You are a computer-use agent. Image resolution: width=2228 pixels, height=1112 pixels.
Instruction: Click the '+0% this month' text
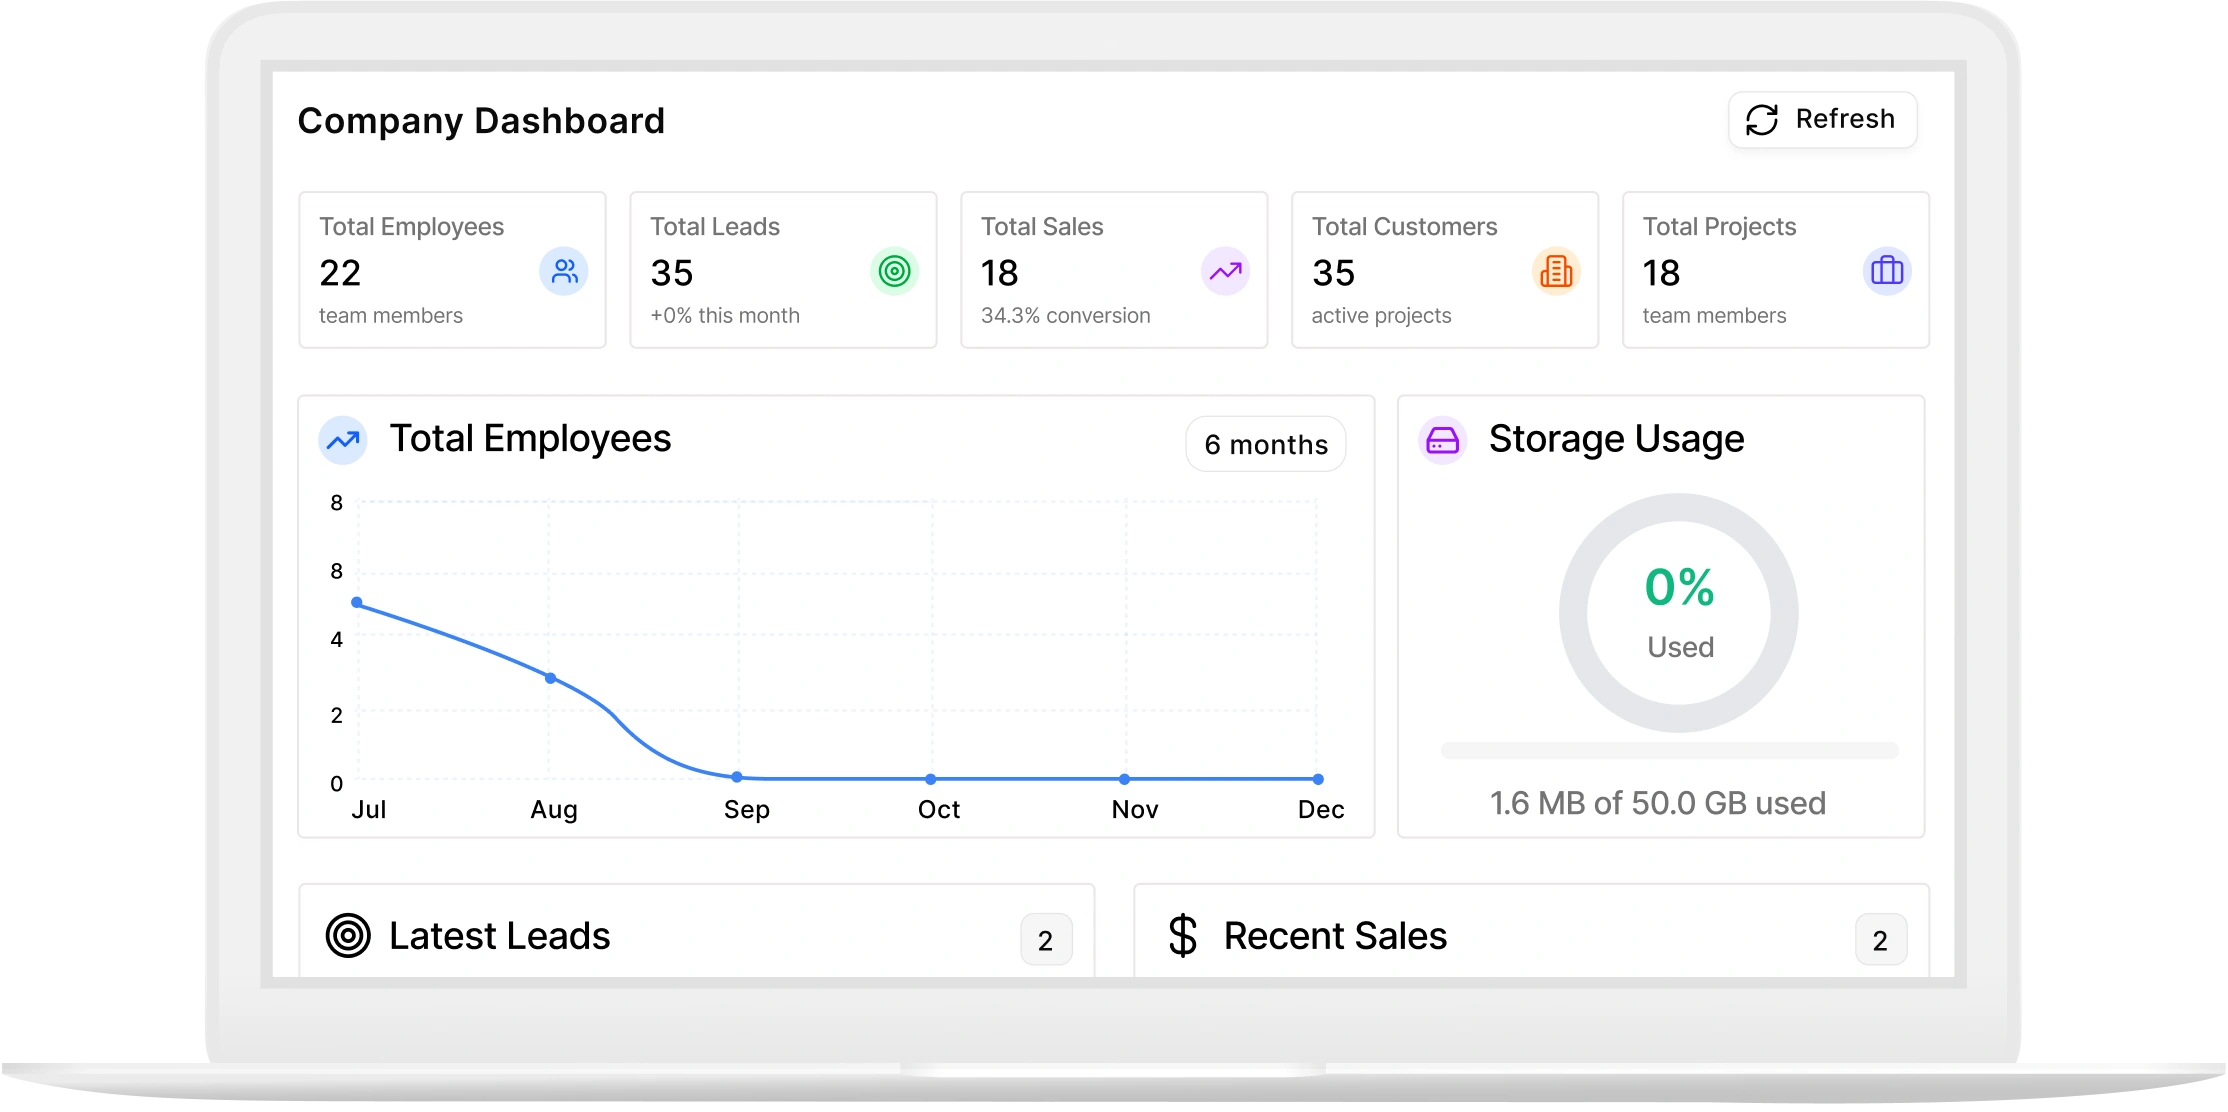[725, 316]
